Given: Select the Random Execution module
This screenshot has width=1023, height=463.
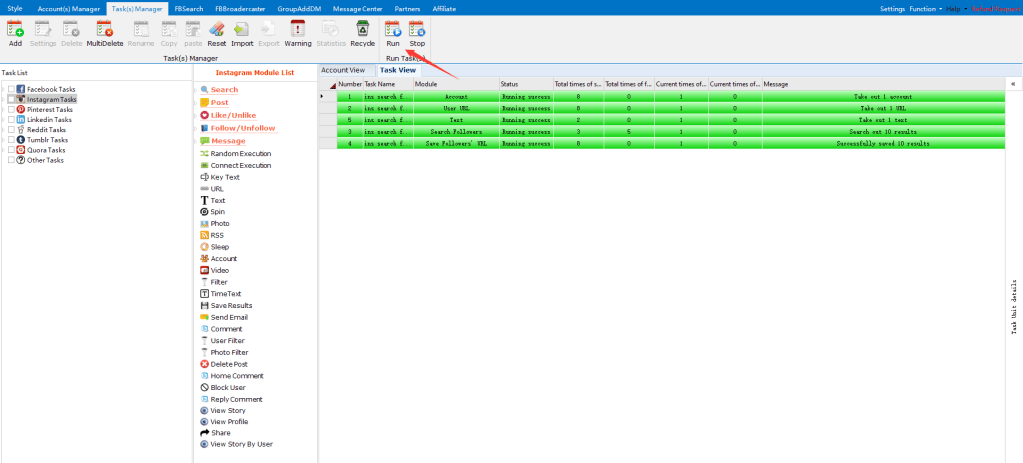Looking at the screenshot, I should point(239,153).
